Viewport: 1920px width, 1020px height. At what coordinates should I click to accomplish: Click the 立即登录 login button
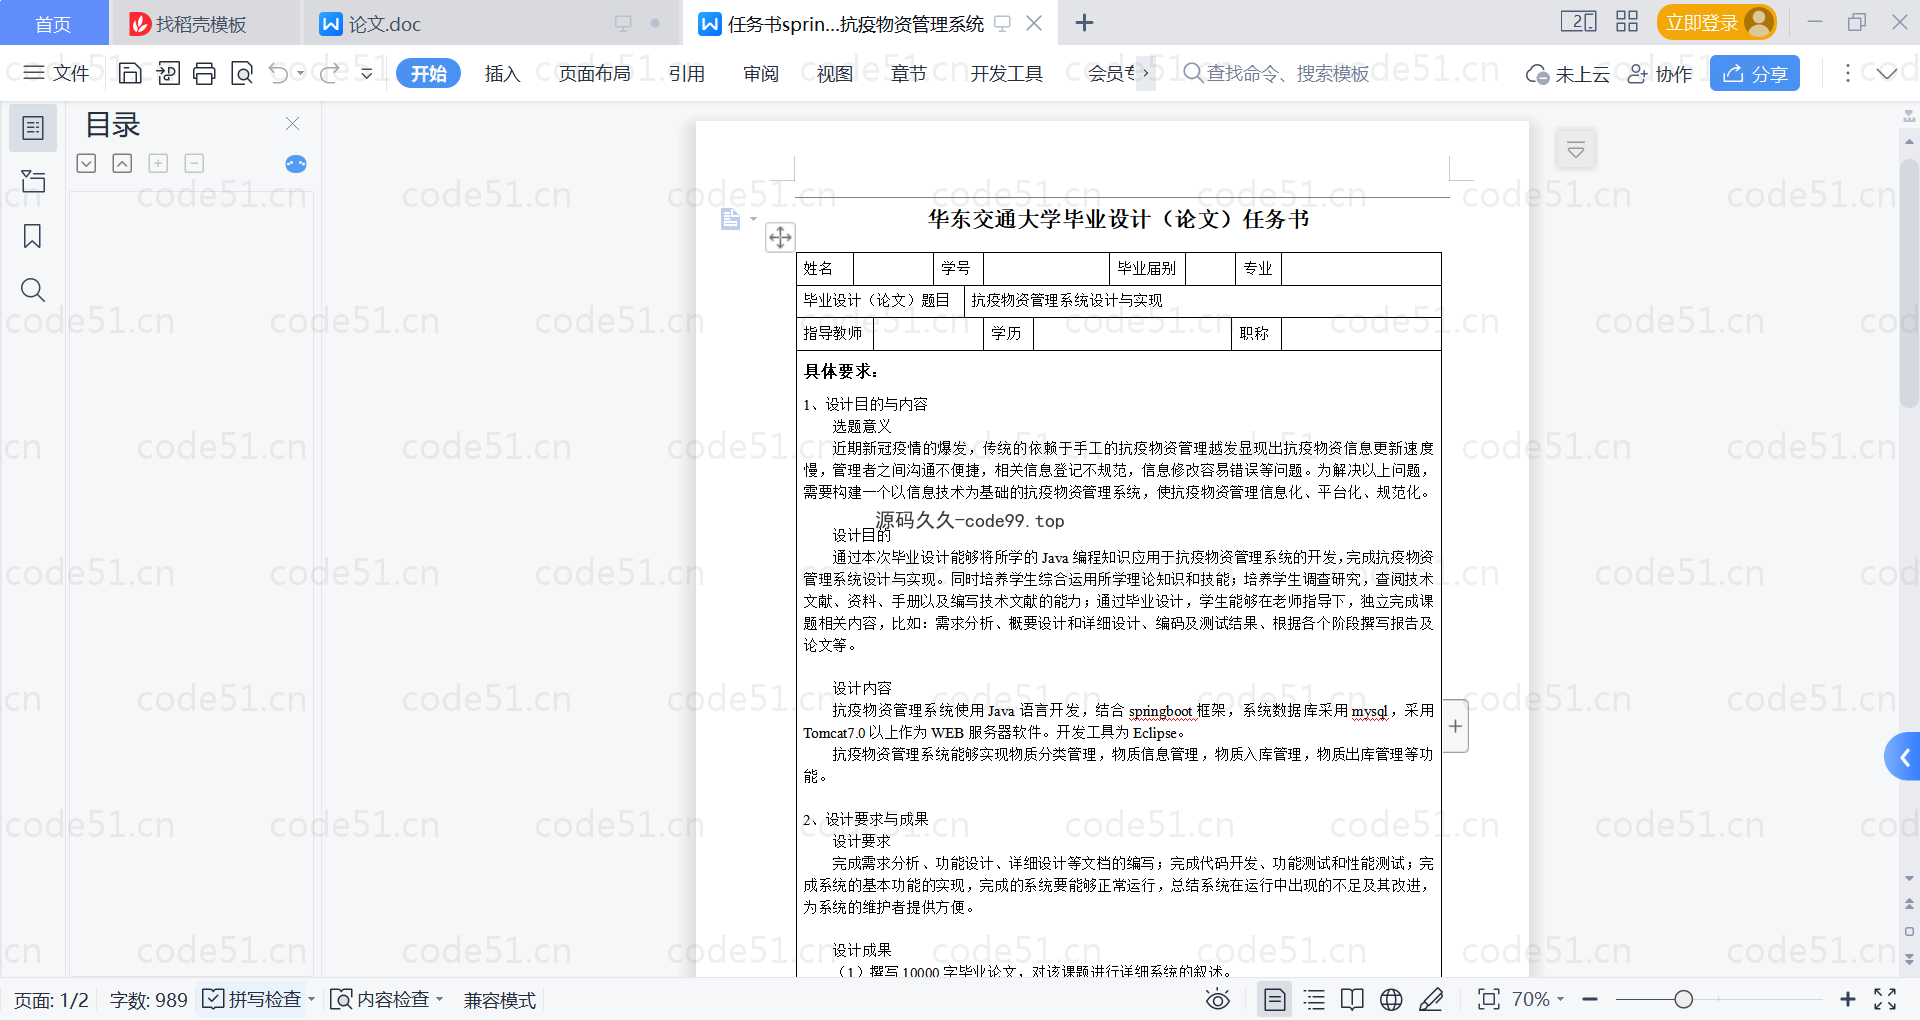coord(1717,22)
